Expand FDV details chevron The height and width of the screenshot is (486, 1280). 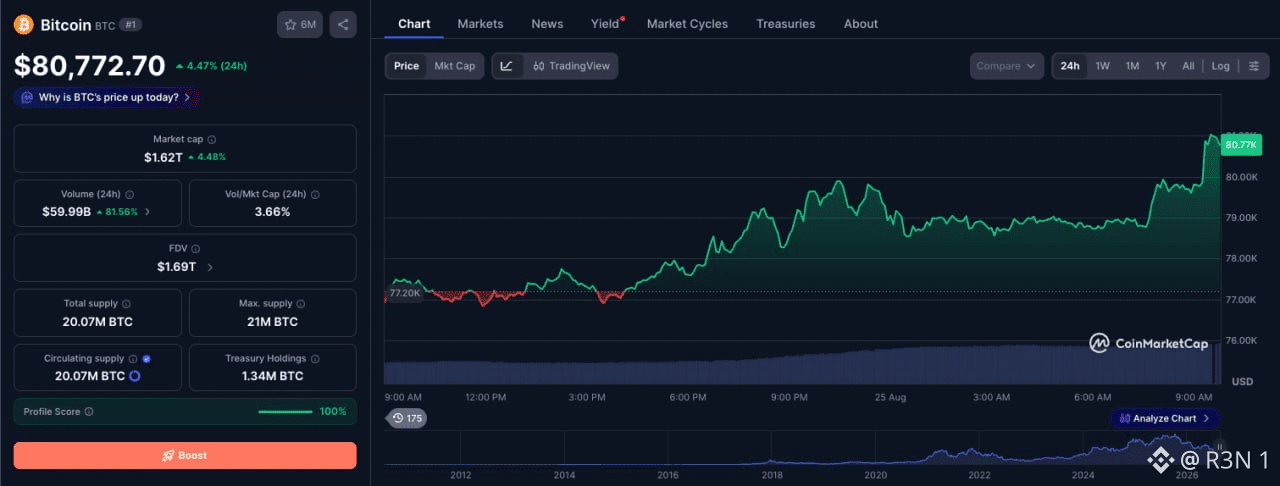point(210,267)
